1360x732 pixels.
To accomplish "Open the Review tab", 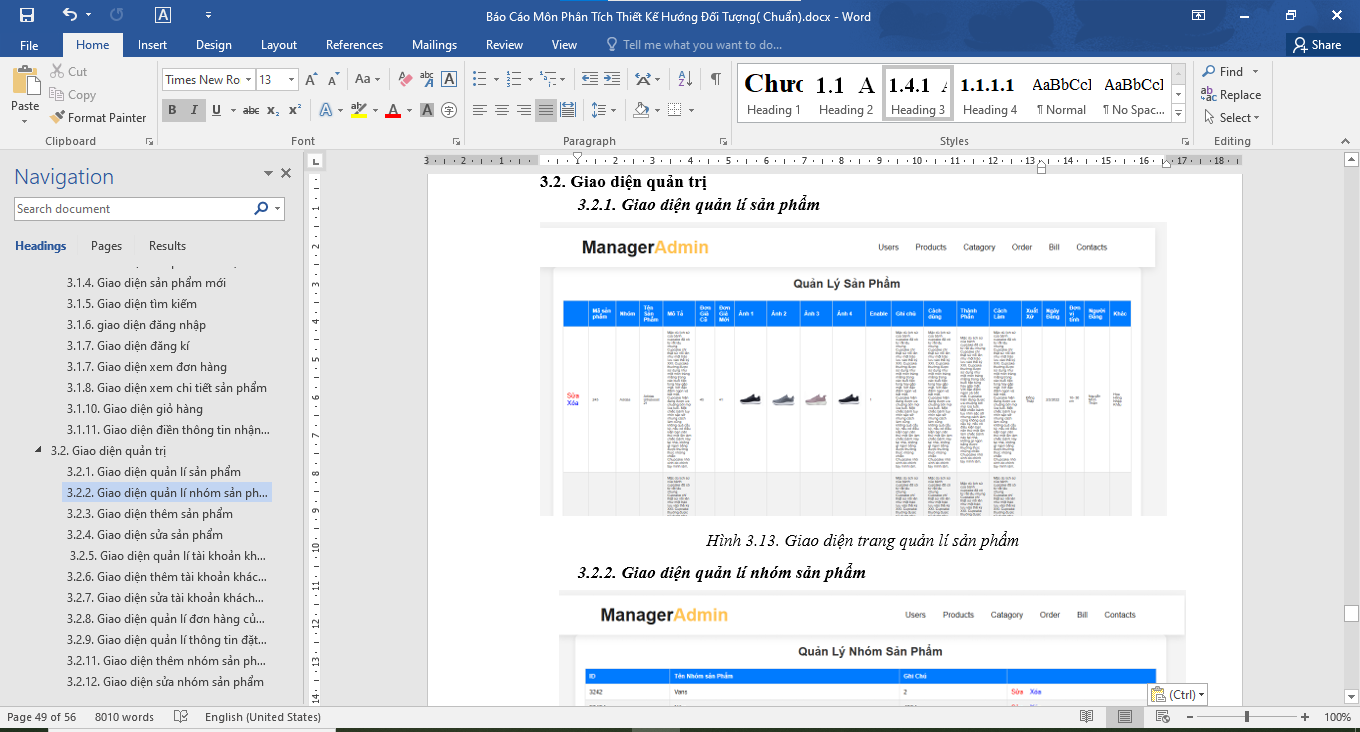I will click(x=504, y=45).
